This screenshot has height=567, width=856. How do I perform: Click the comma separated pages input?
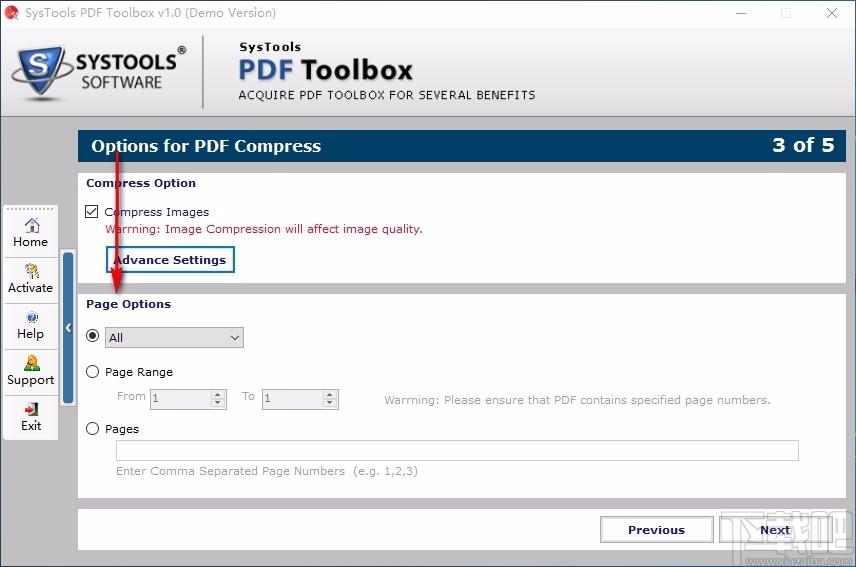(x=457, y=450)
